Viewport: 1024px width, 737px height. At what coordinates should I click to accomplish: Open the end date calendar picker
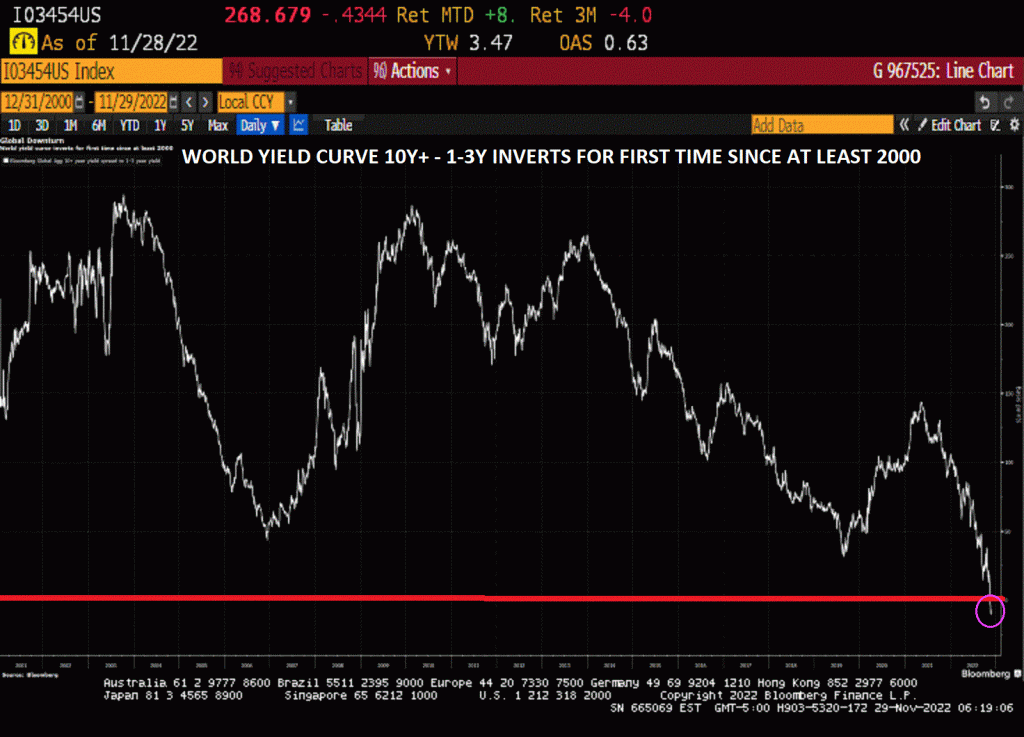click(174, 102)
